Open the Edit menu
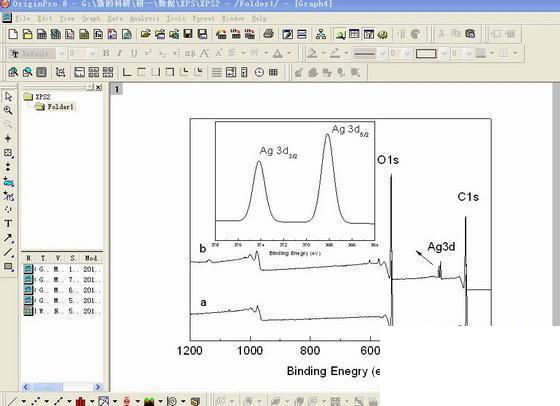 coord(45,18)
